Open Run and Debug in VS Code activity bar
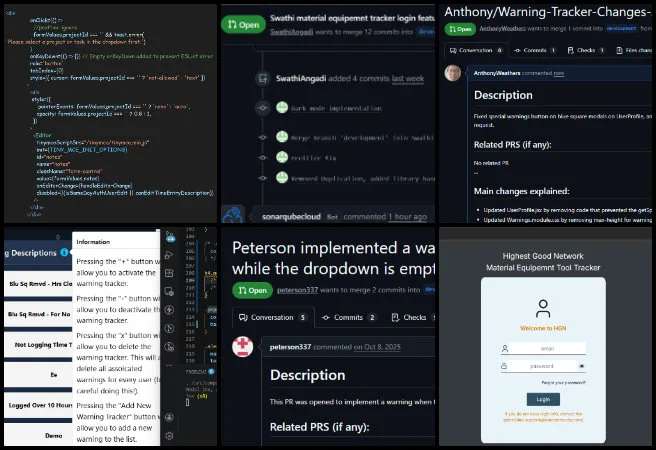Viewport: 656px width, 450px height. tap(169, 255)
